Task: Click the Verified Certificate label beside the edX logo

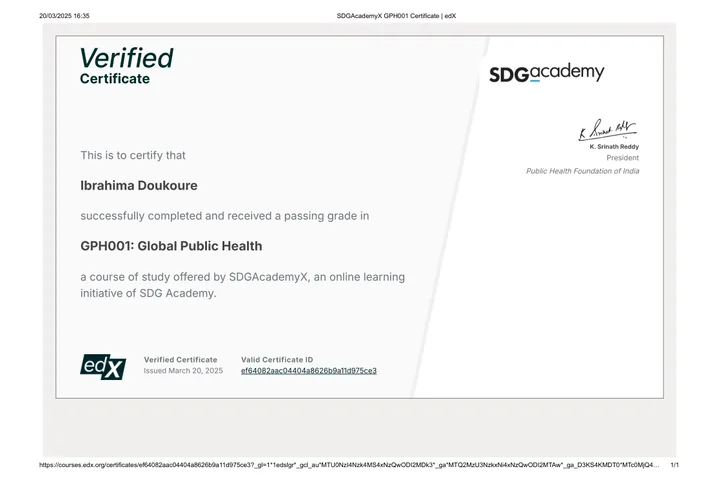Action: (x=180, y=360)
